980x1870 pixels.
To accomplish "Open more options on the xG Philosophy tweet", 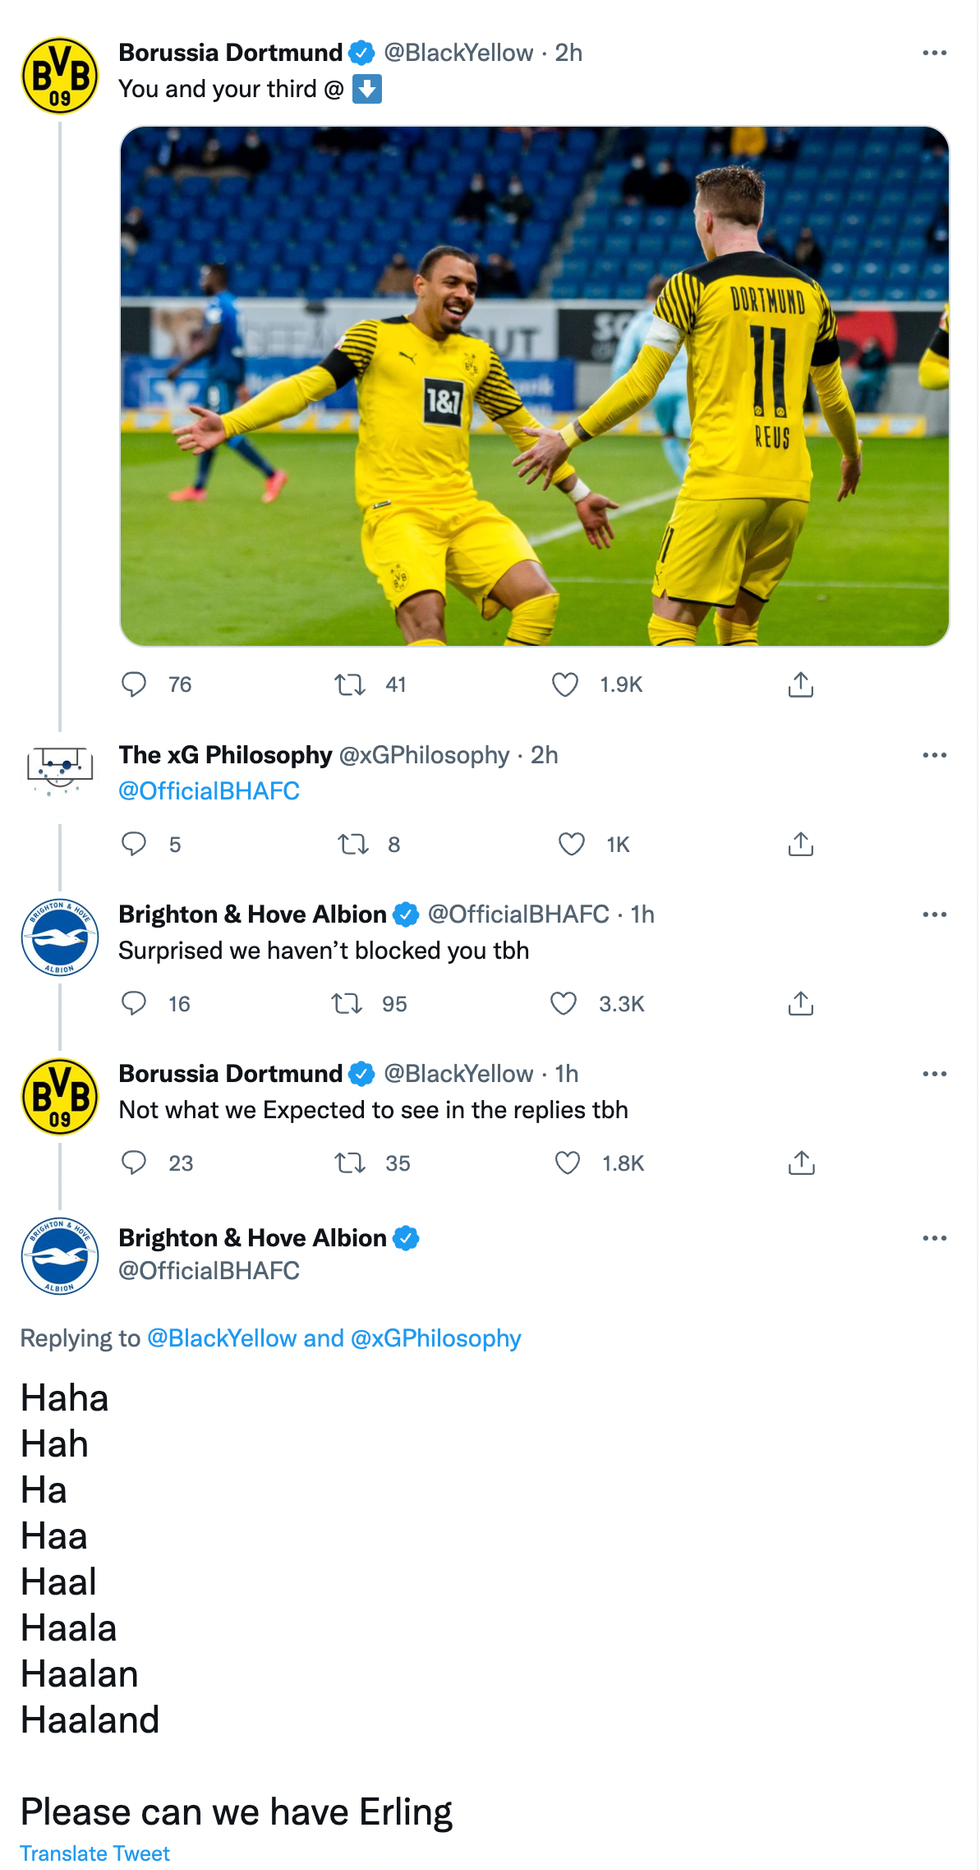I will pyautogui.click(x=935, y=755).
